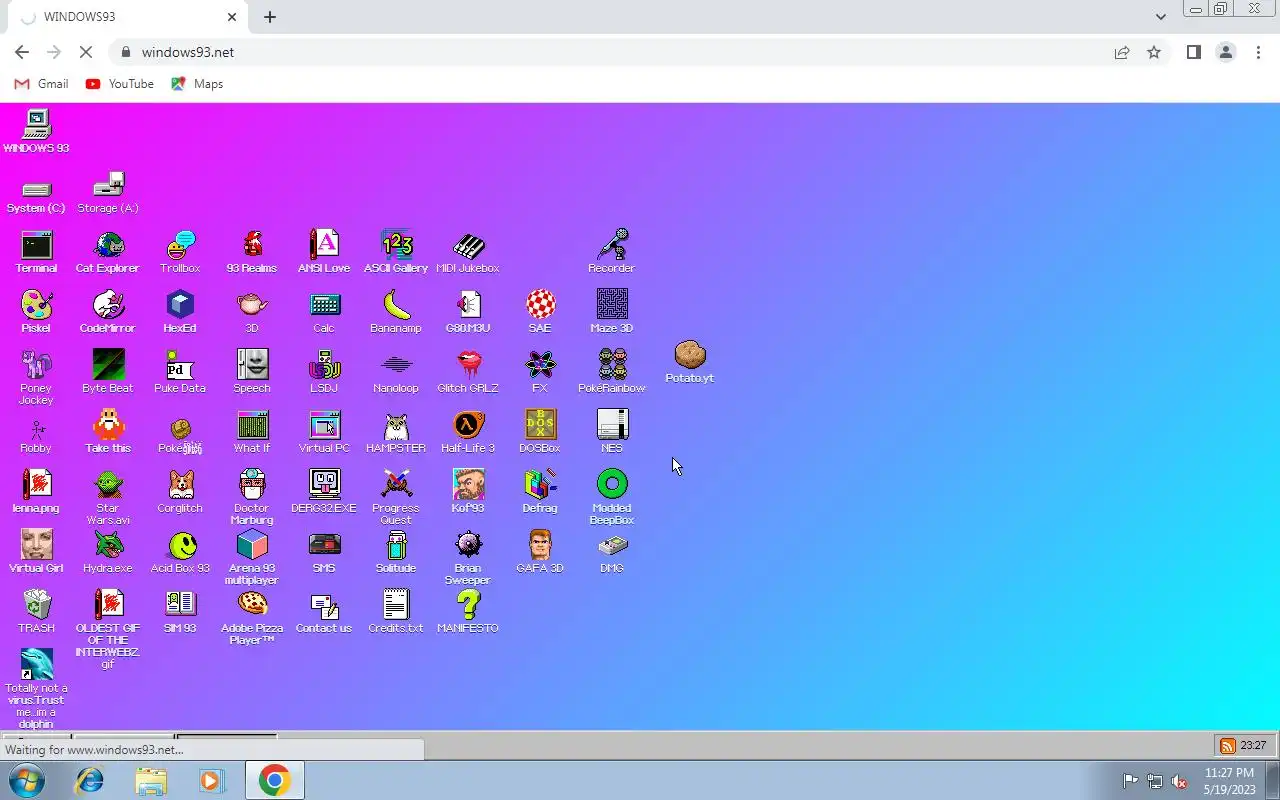
Task: Open the Trollbox chat icon
Action: tap(180, 251)
